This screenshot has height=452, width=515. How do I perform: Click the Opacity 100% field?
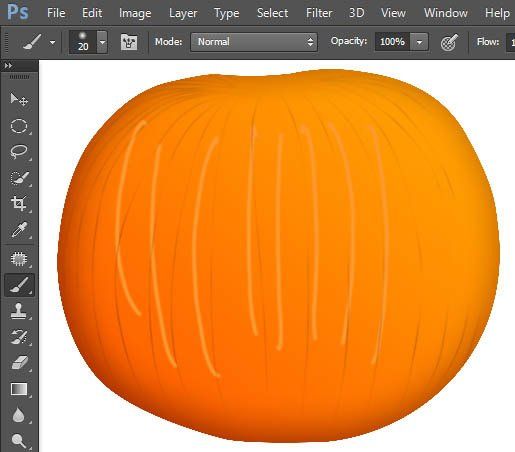[393, 42]
